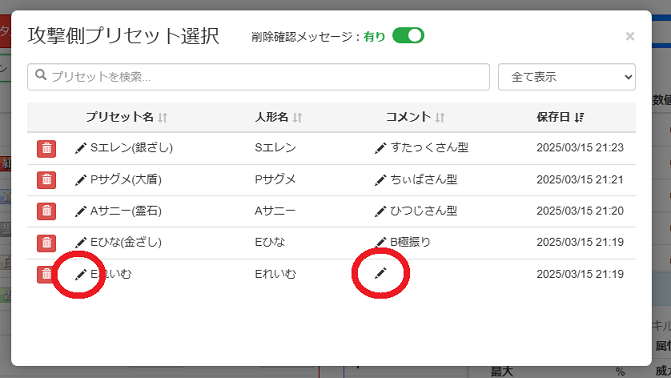Focus the プリセットを検索 search field
671x378 pixels.
point(258,77)
